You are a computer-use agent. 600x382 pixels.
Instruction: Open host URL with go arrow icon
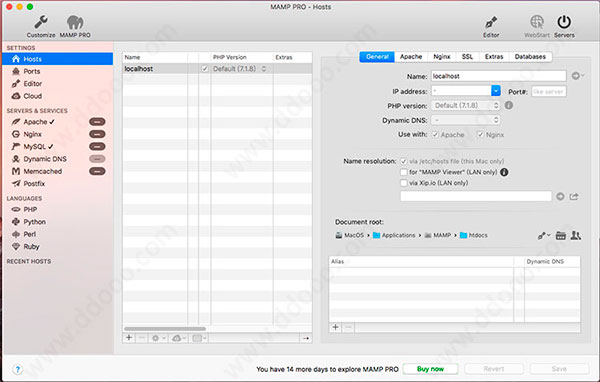pos(560,196)
